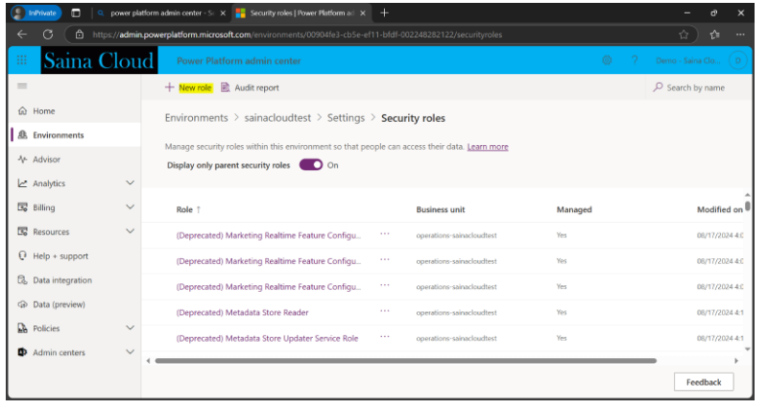Image resolution: width=768 pixels, height=410 pixels.
Task: Open browser settings and more menu
Action: tap(740, 34)
